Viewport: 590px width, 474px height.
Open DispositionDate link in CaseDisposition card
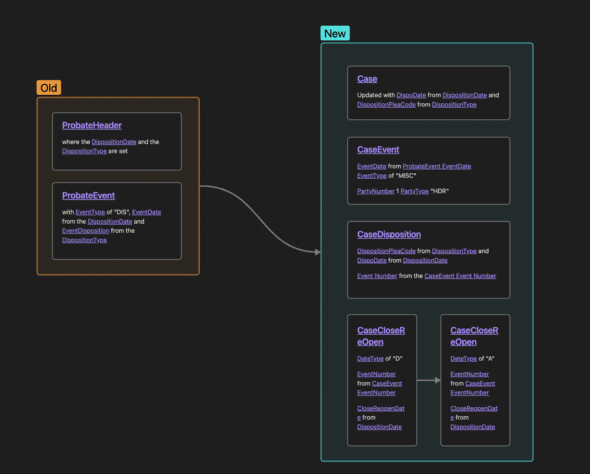425,260
